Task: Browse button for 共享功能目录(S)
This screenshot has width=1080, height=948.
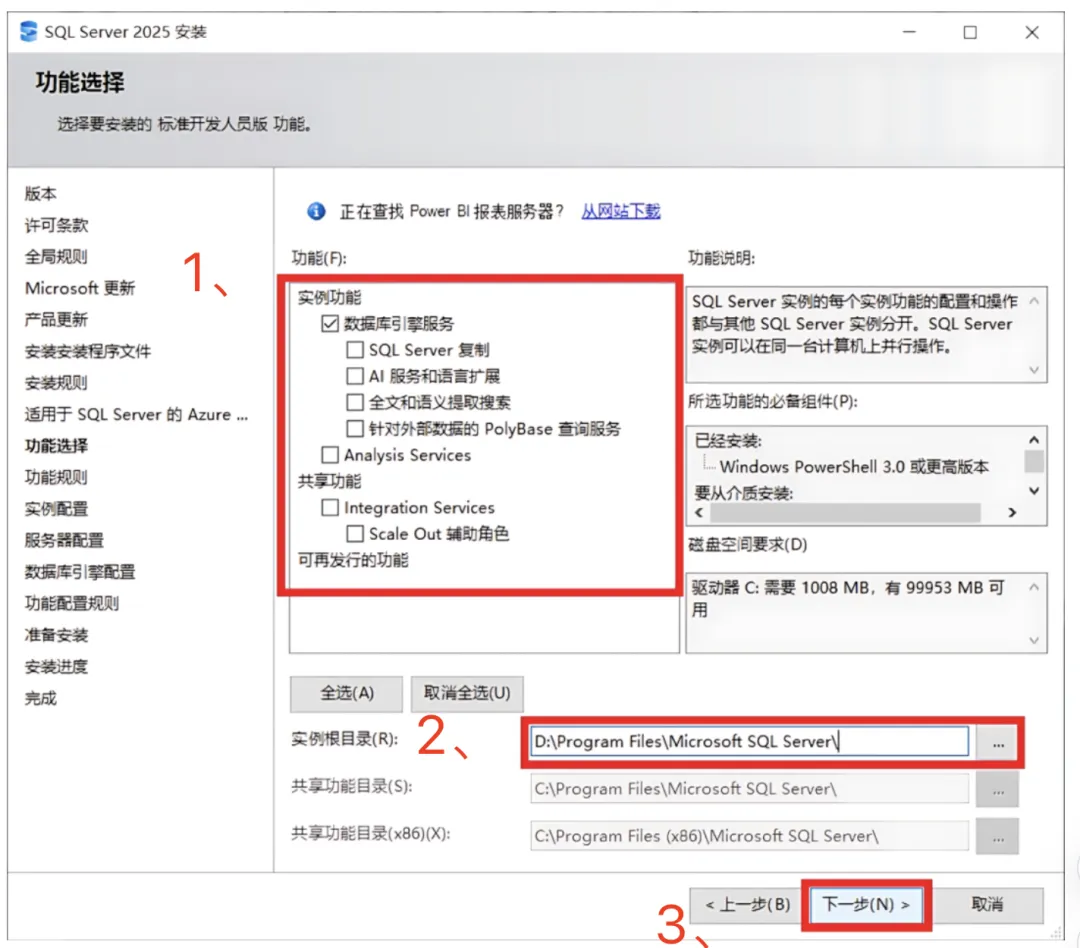Action: click(997, 790)
